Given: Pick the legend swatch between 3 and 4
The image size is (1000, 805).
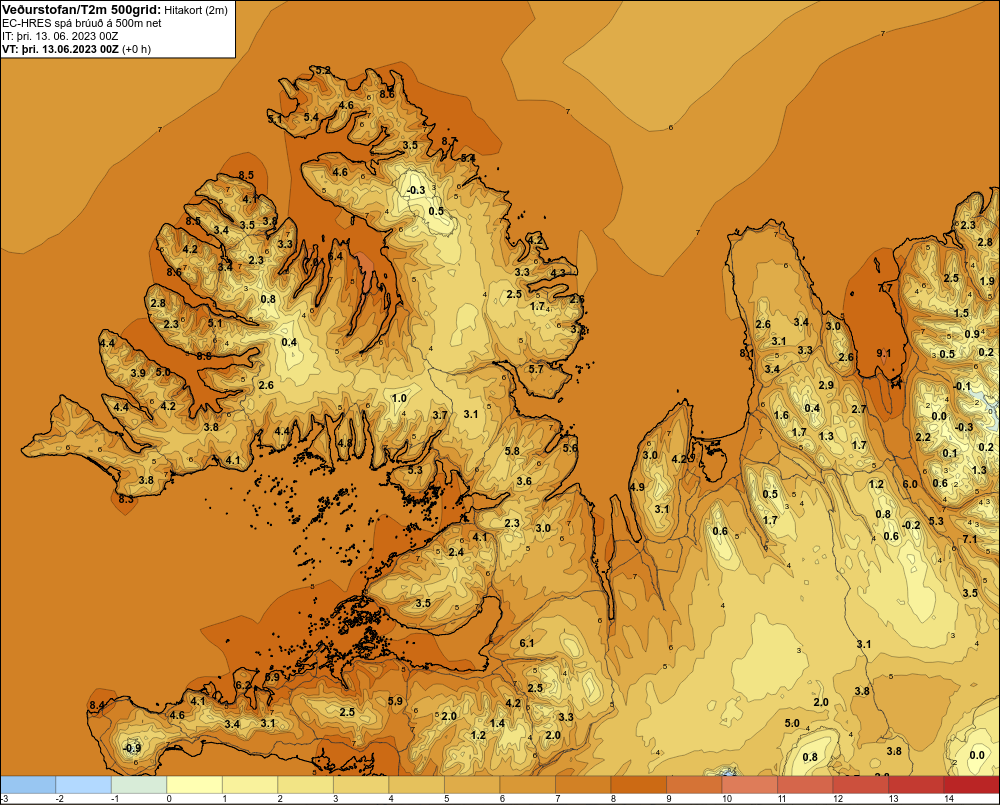Looking at the screenshot, I should (x=361, y=785).
